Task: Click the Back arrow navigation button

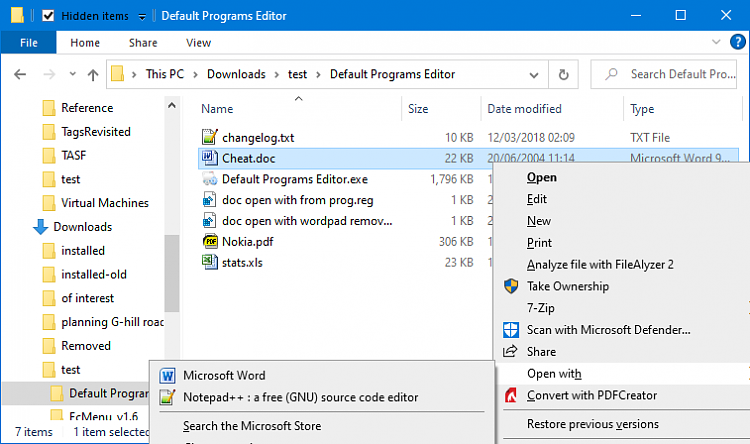Action: tap(23, 74)
